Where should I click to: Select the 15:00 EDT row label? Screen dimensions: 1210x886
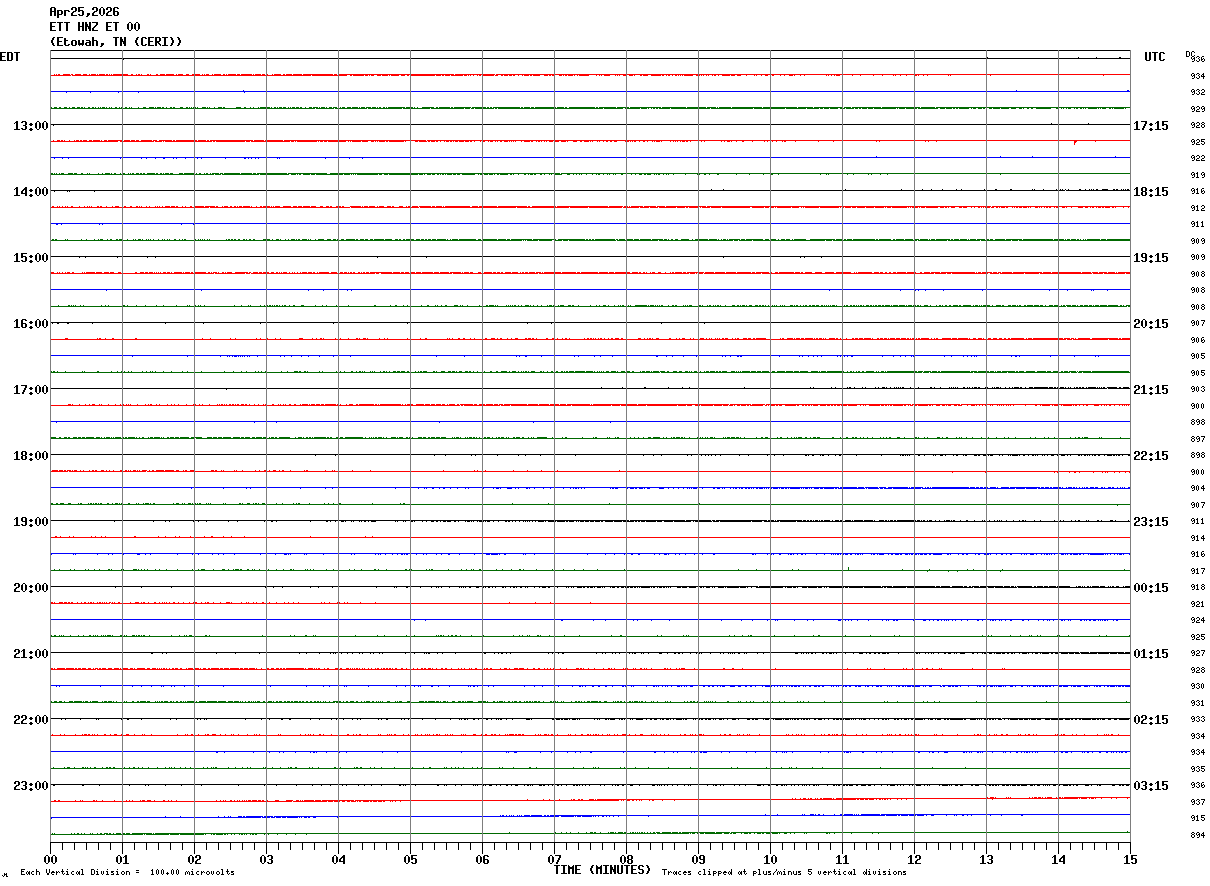click(30, 257)
